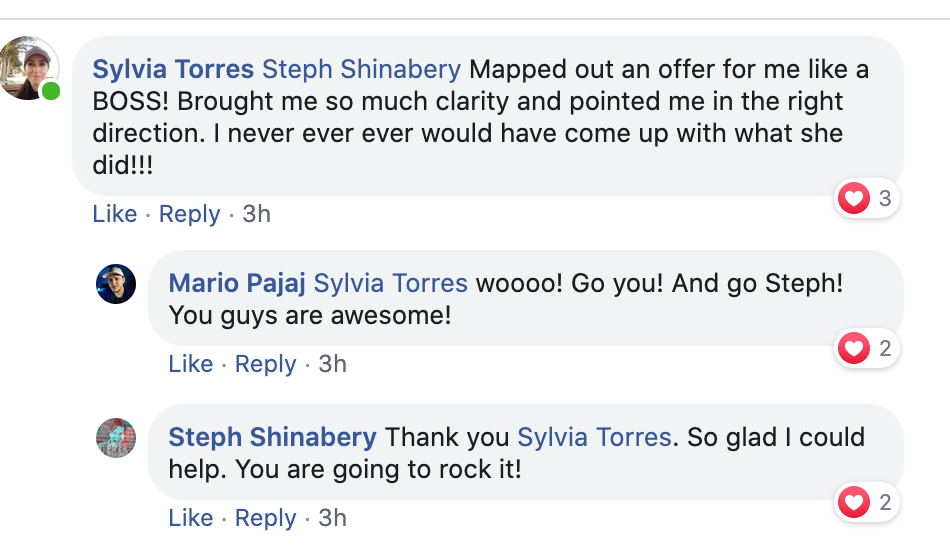
Task: Open heart reactions on Steph's reply
Action: pyautogui.click(x=866, y=503)
